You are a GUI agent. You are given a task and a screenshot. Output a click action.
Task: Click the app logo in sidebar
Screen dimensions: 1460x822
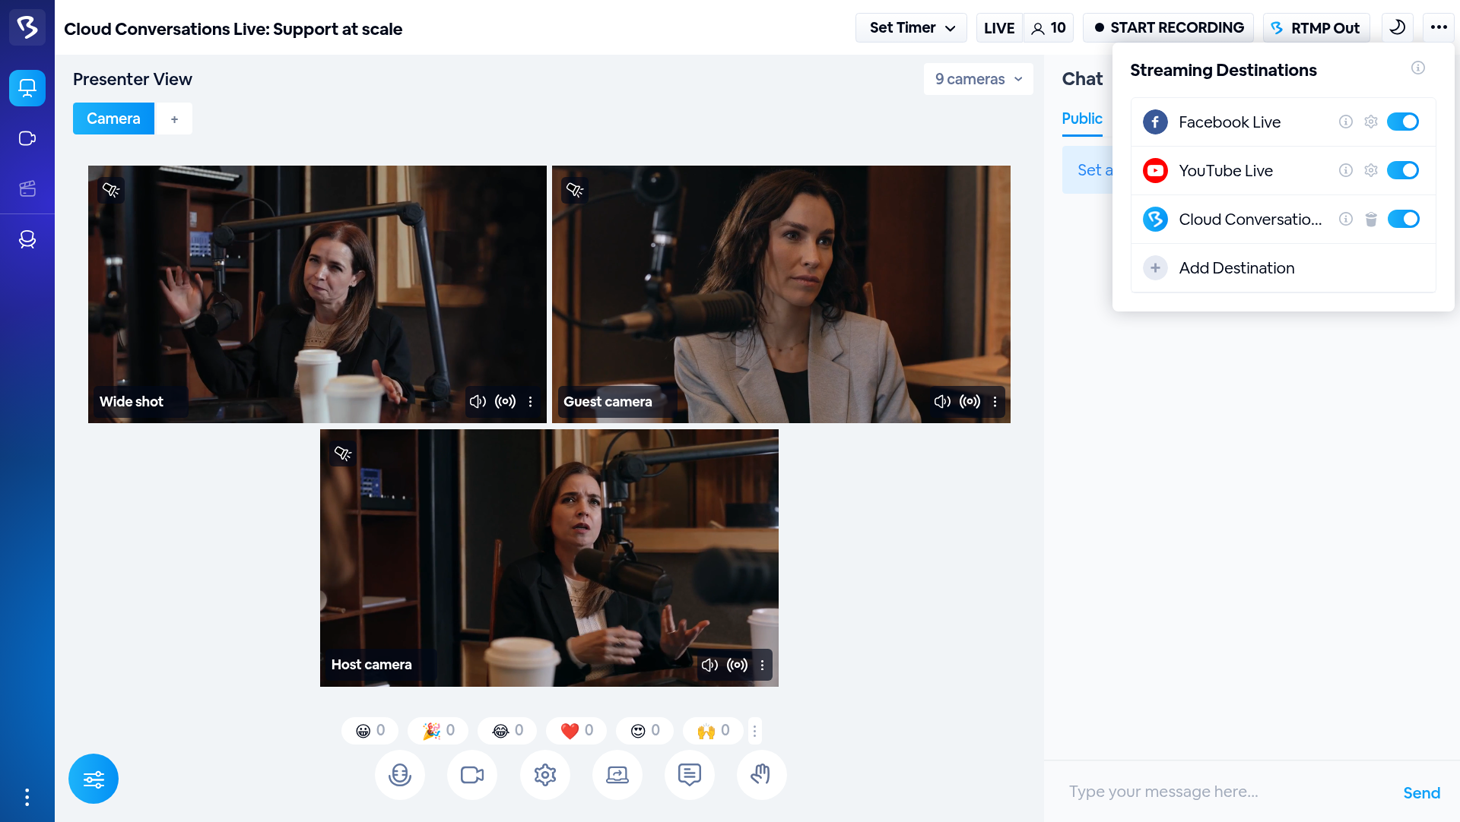point(27,27)
